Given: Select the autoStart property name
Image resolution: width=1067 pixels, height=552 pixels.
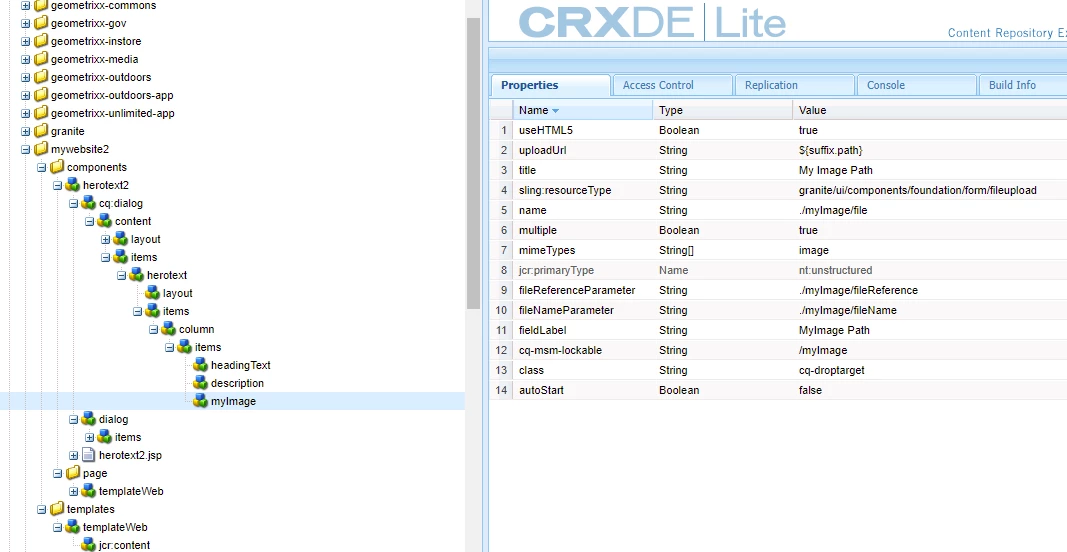Looking at the screenshot, I should [541, 390].
